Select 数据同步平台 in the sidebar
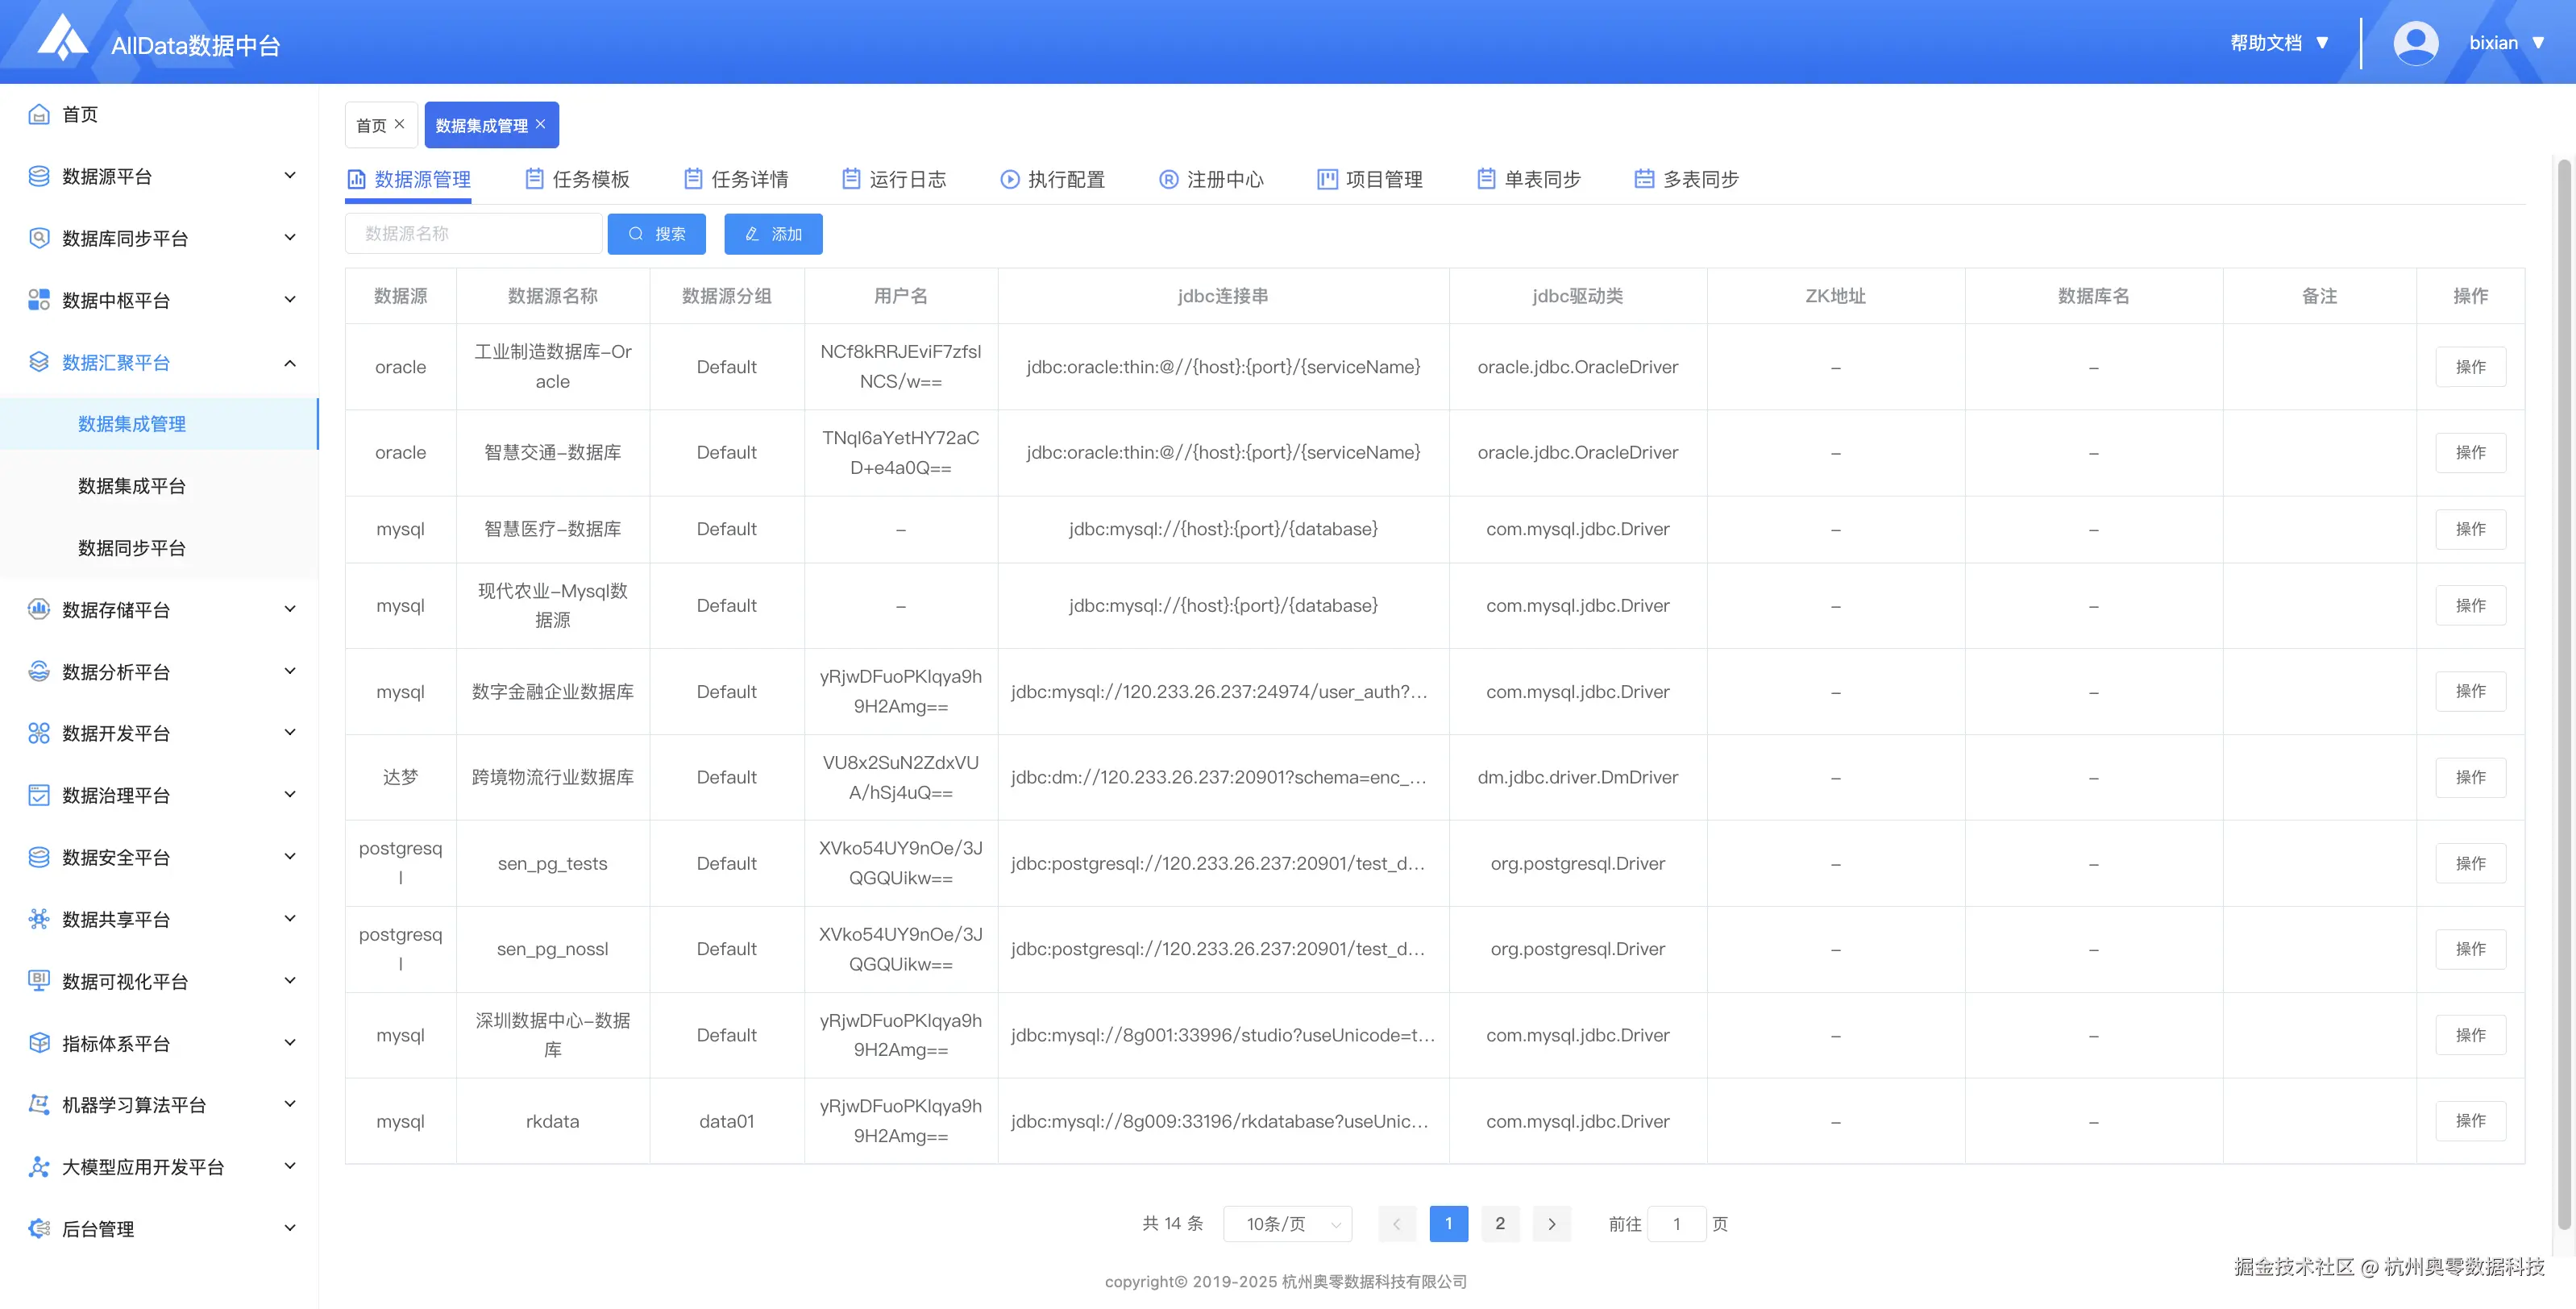Viewport: 2576px width, 1309px height. pyautogui.click(x=132, y=548)
